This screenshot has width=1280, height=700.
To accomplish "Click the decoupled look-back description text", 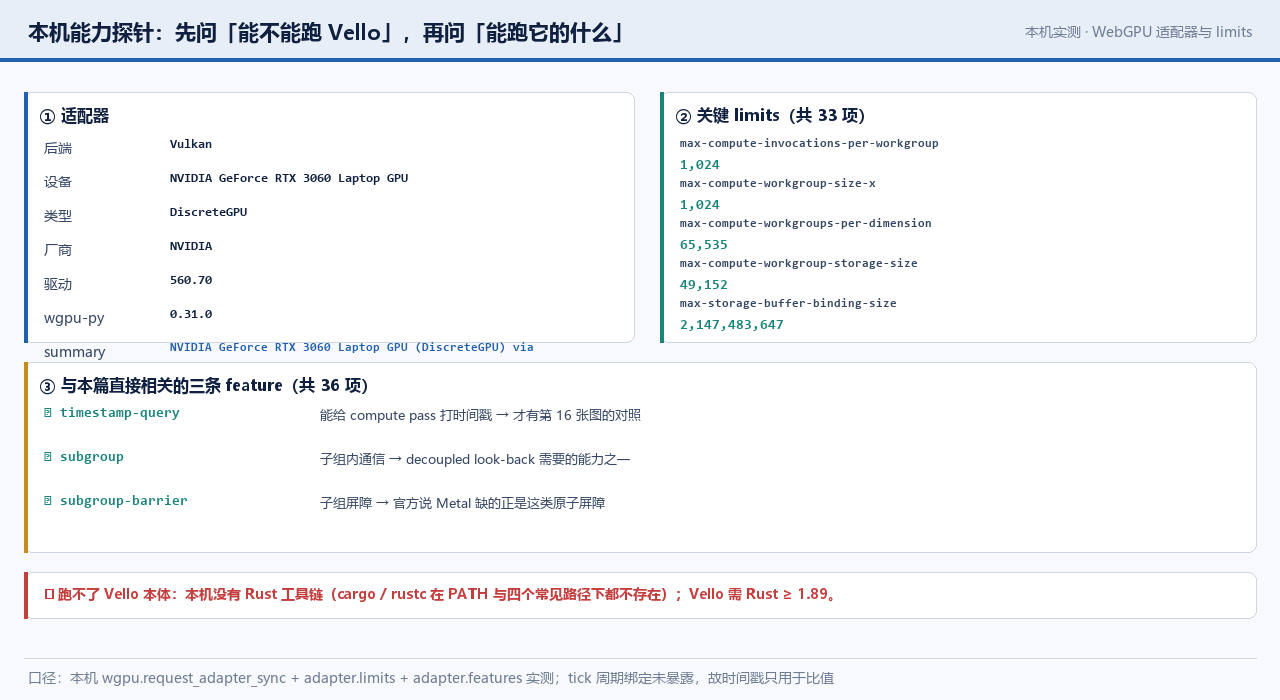I will point(475,459).
